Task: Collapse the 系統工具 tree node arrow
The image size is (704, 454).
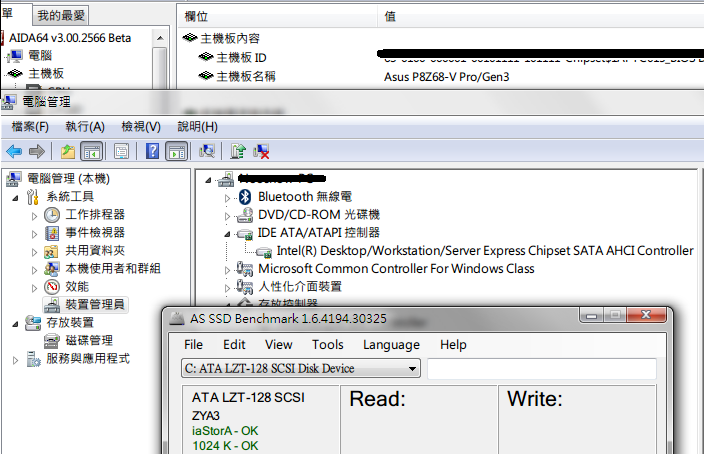Action: click(x=16, y=198)
